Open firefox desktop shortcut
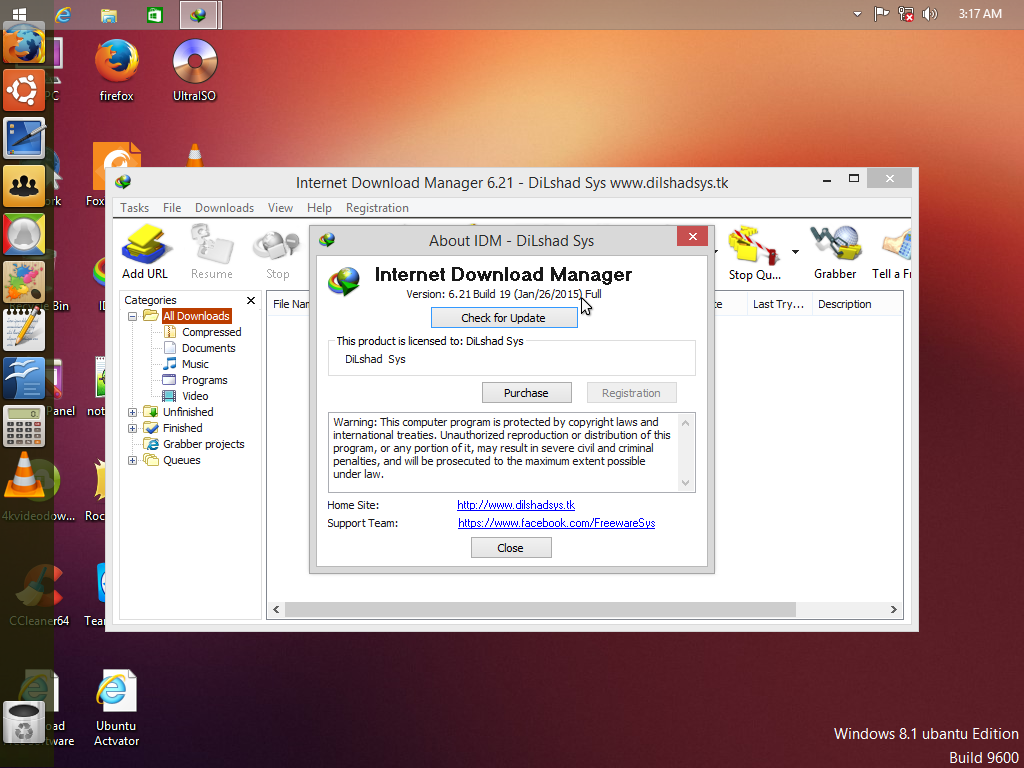This screenshot has width=1024, height=768. [116, 71]
